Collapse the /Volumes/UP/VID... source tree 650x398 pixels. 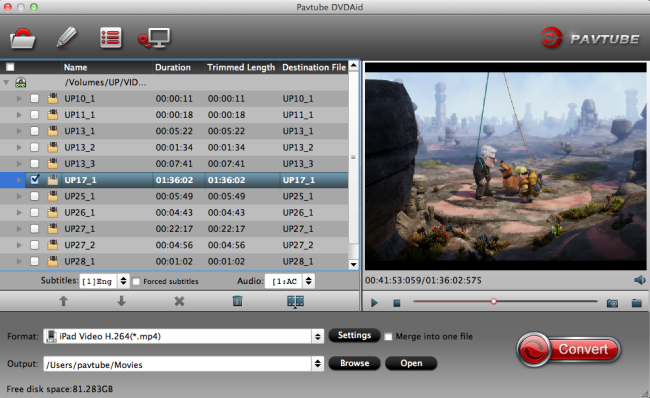click(x=6, y=83)
